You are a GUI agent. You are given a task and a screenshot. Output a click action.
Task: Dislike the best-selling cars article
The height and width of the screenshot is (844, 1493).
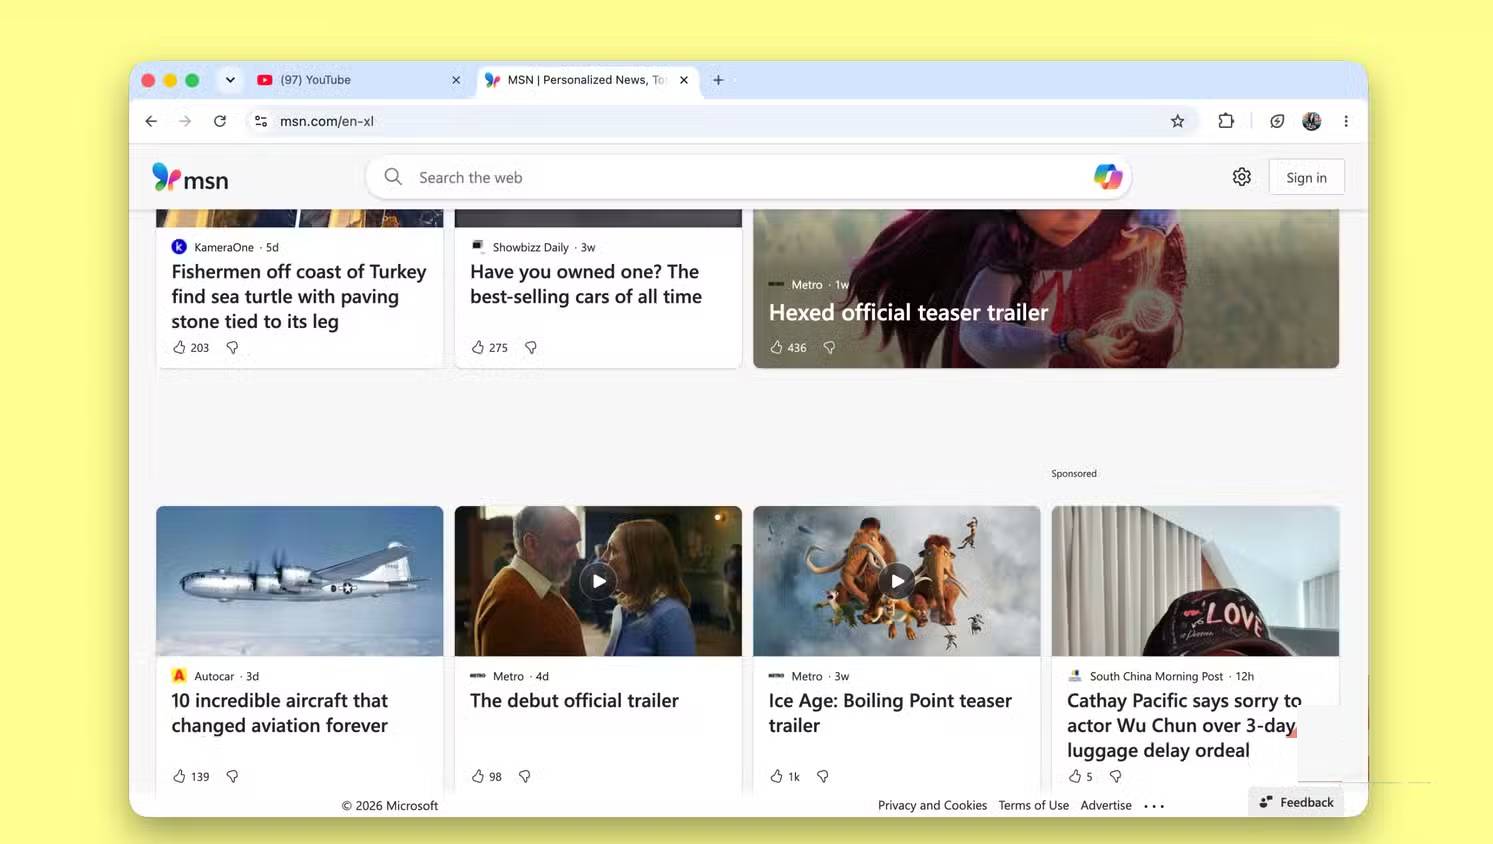point(531,347)
